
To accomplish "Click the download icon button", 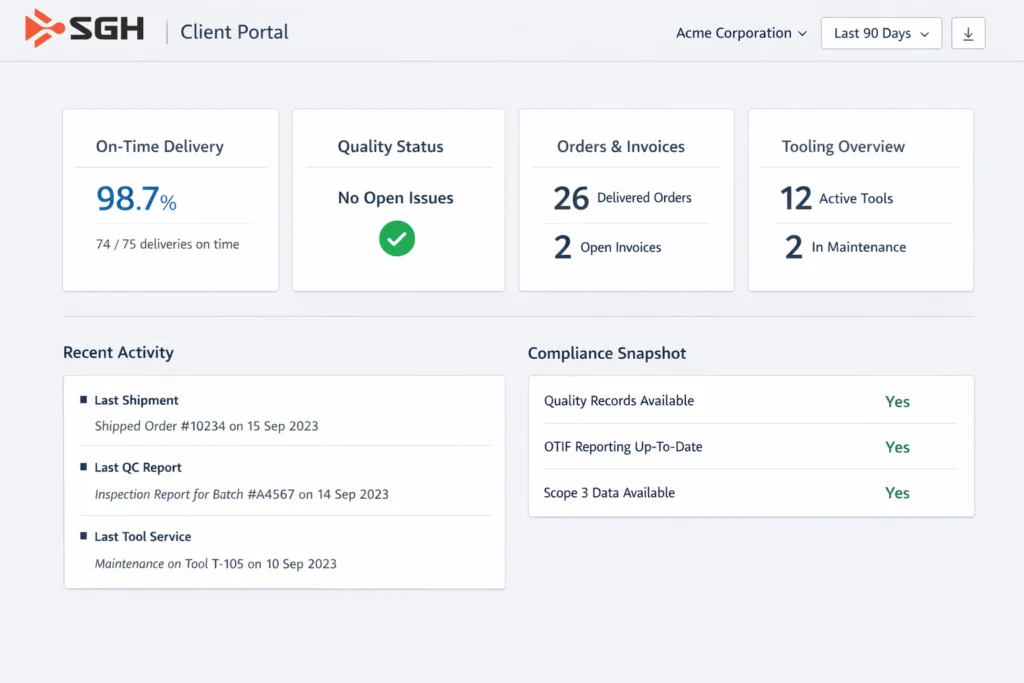I will pos(968,33).
